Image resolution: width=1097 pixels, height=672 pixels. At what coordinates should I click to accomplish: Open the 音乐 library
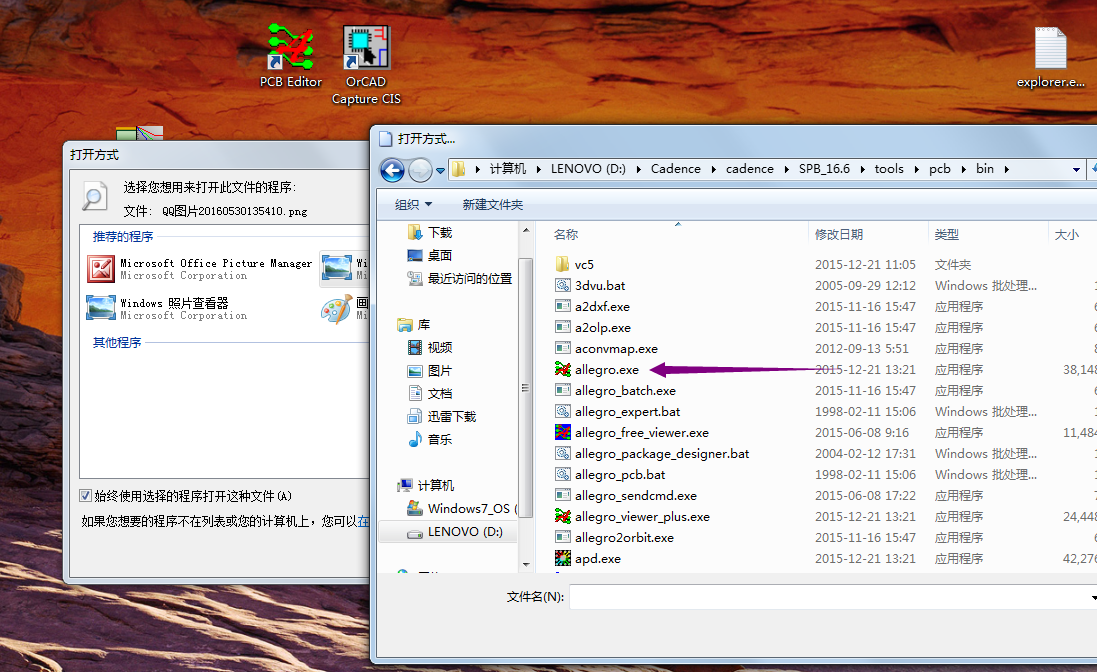click(430, 440)
